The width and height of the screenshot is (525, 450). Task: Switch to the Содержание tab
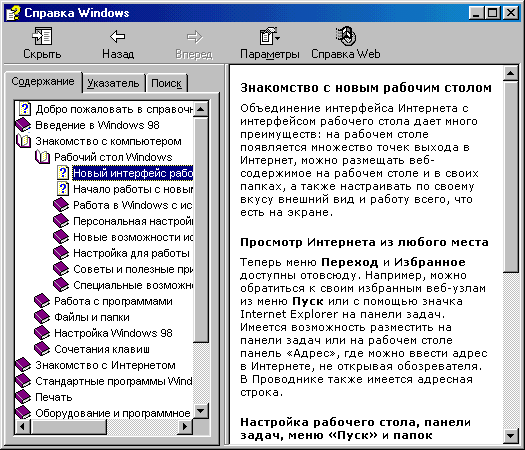[x=43, y=81]
